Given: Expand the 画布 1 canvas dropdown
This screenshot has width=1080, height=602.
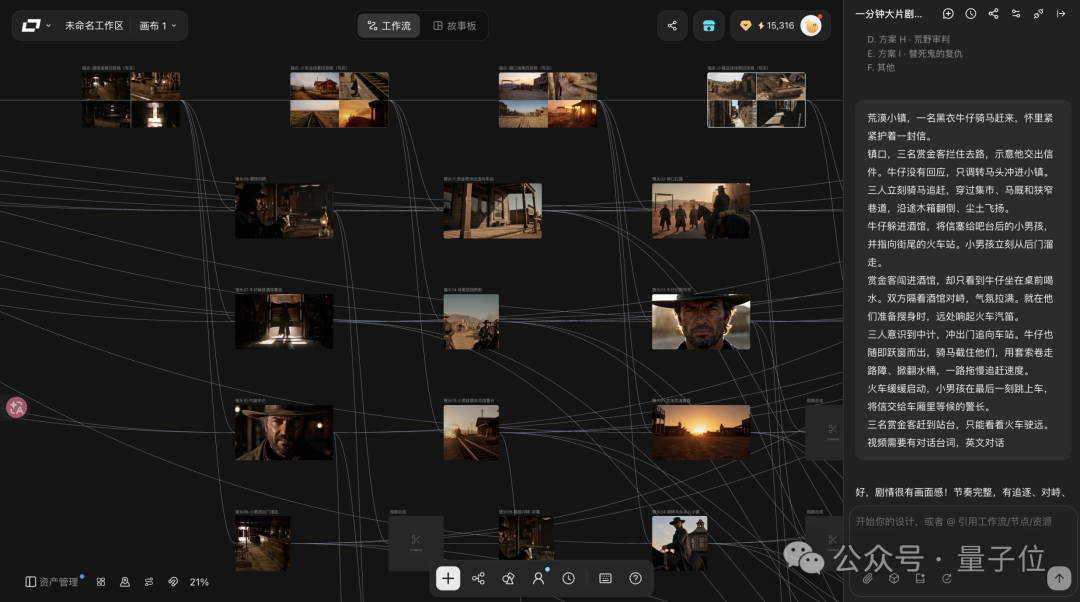Looking at the screenshot, I should [x=158, y=25].
